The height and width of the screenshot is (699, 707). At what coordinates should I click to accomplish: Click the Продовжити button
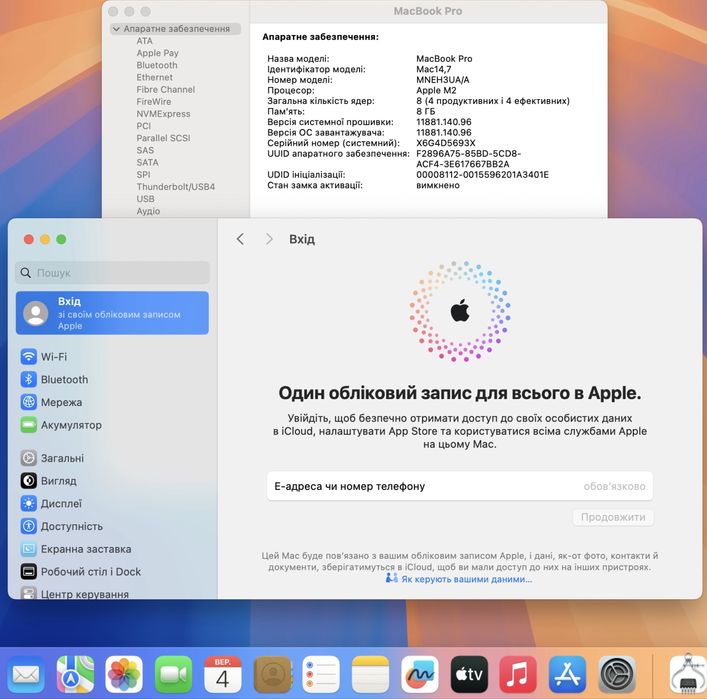click(613, 517)
